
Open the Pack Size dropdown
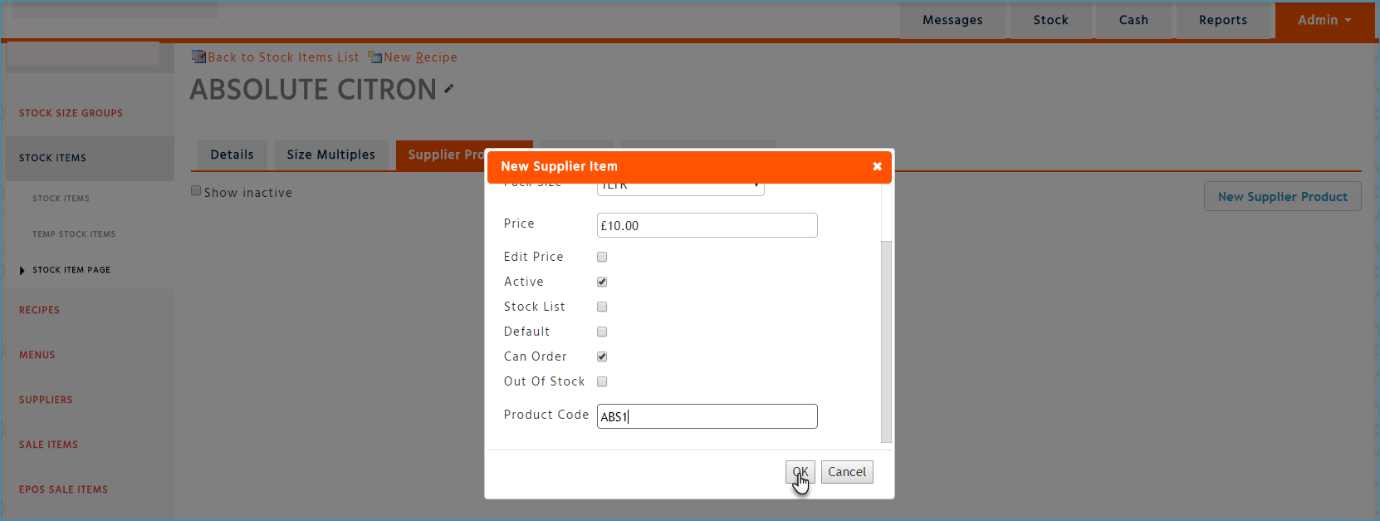click(x=681, y=187)
